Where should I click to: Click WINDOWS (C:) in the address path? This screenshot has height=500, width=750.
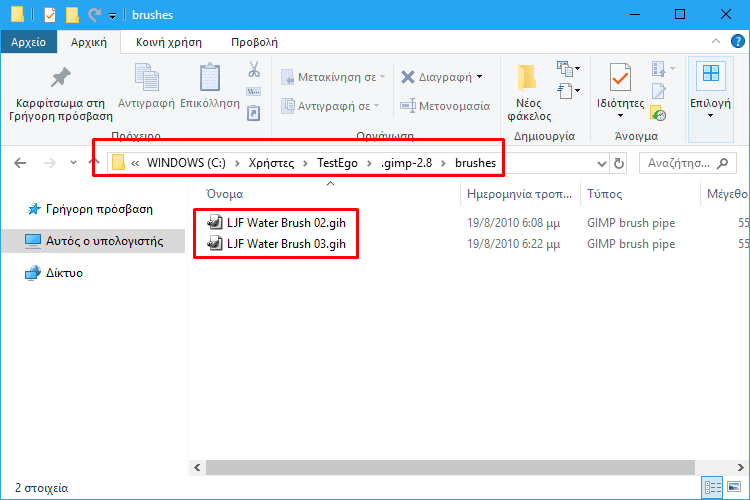coord(186,163)
